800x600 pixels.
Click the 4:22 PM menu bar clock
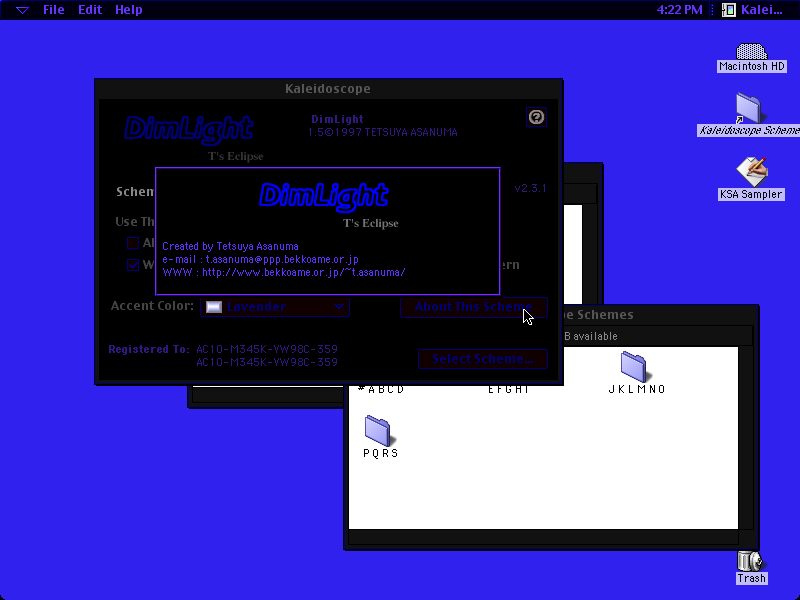pyautogui.click(x=679, y=10)
